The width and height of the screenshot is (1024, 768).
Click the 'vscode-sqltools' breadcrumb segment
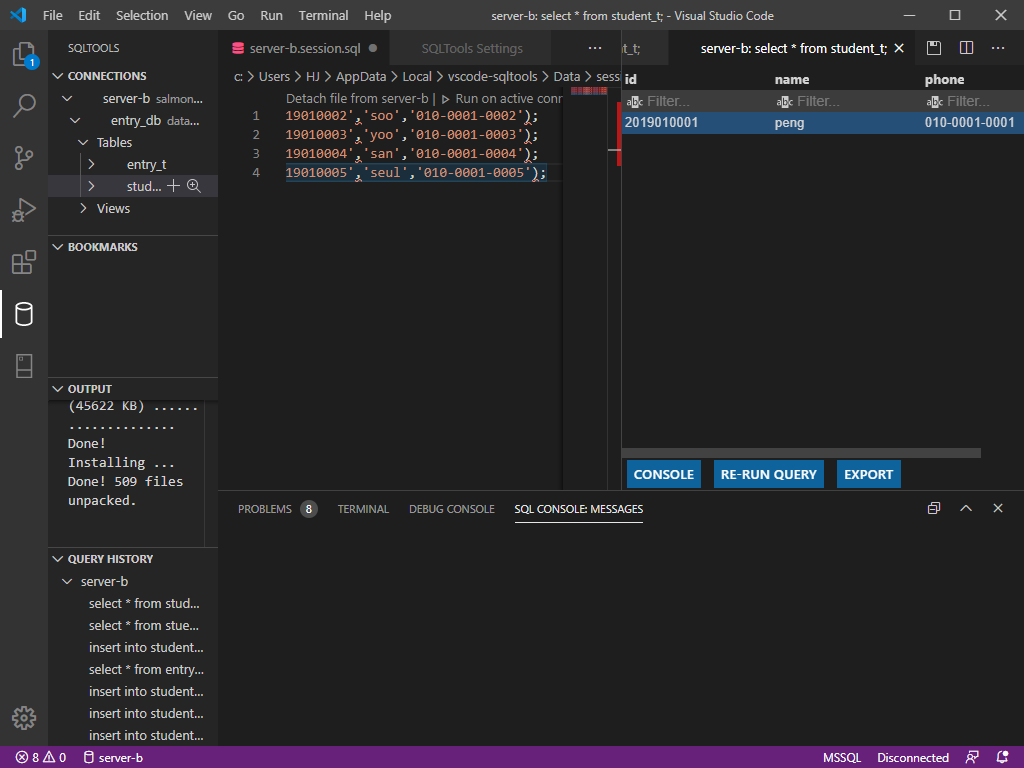click(492, 76)
